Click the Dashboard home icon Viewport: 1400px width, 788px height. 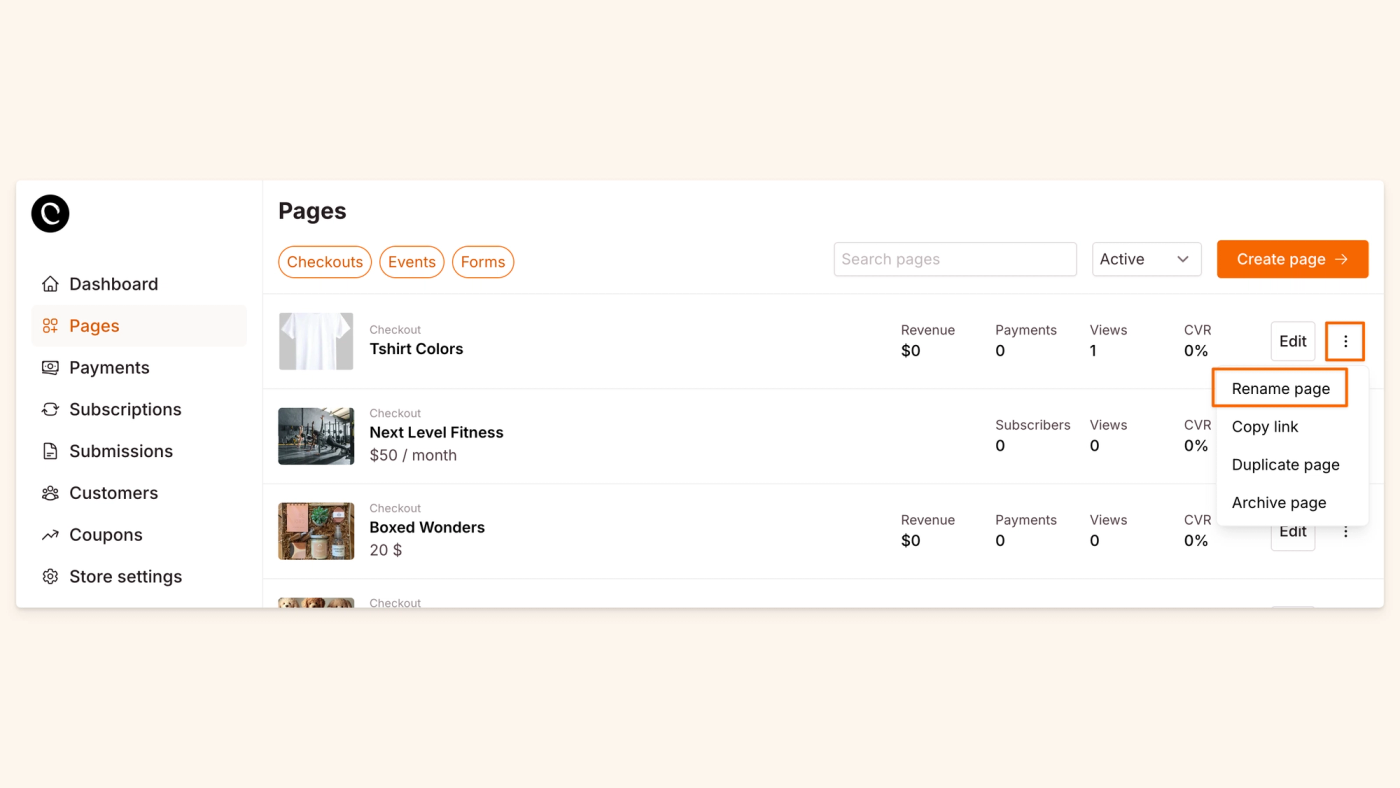[x=50, y=284]
